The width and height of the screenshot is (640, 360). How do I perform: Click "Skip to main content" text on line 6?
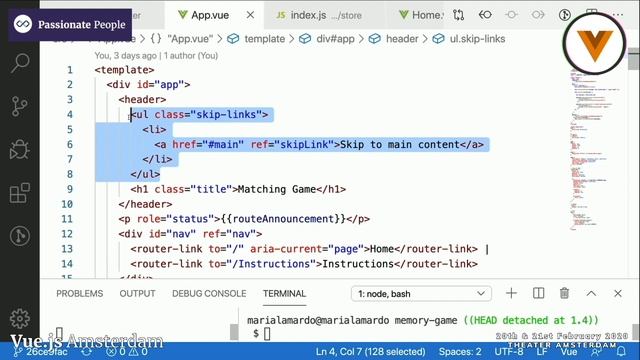[x=400, y=144]
